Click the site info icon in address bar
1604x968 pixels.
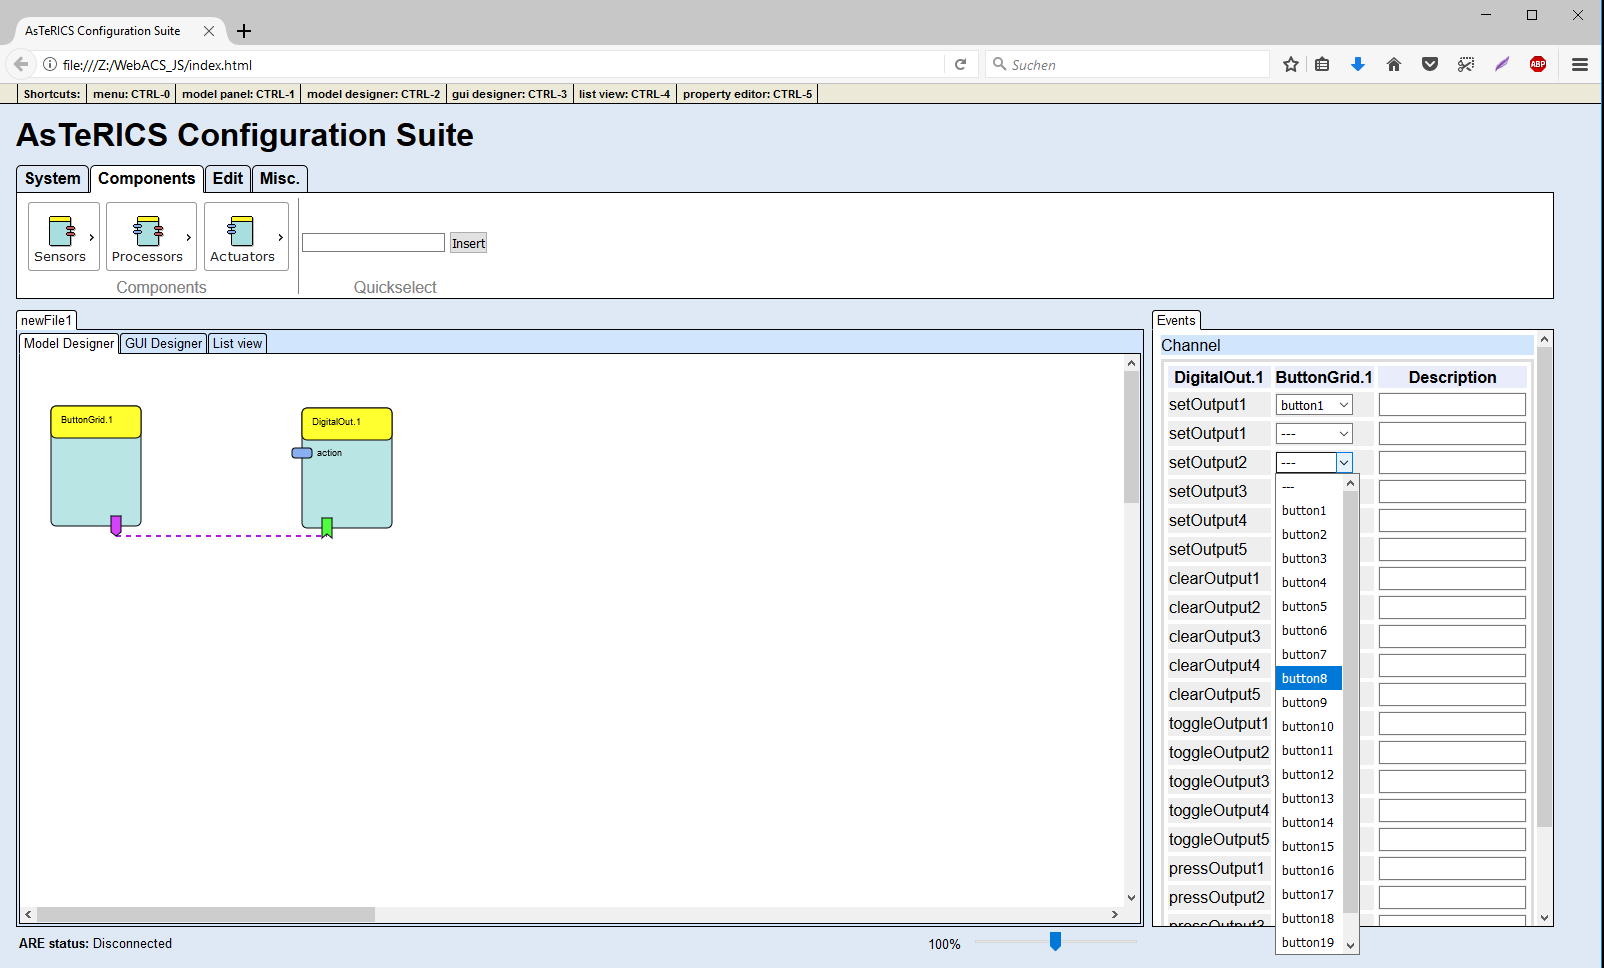coord(49,64)
